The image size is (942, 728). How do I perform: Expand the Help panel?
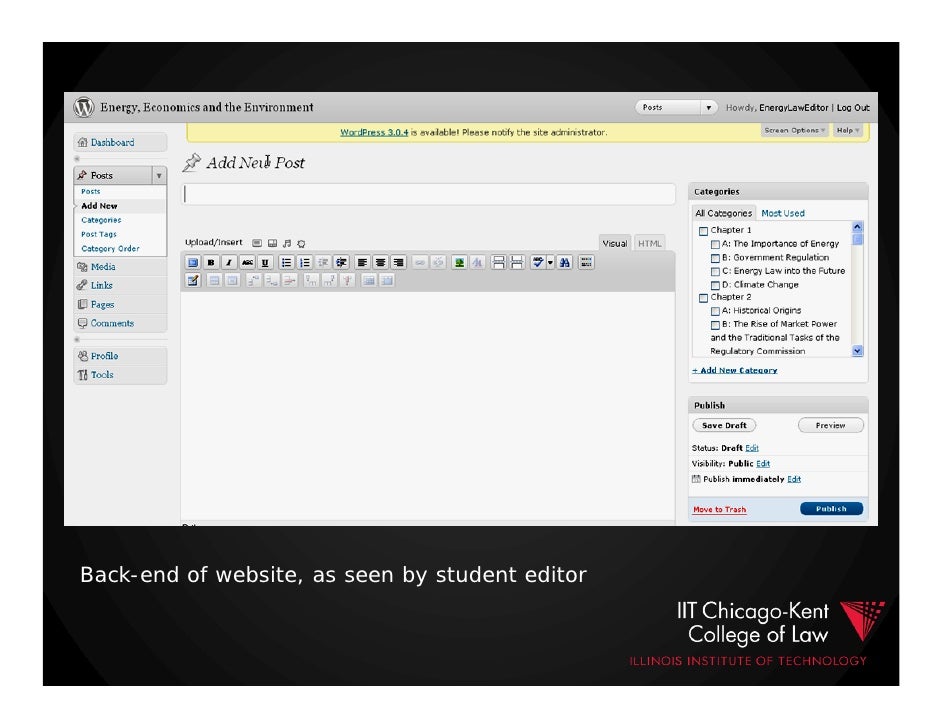(848, 130)
